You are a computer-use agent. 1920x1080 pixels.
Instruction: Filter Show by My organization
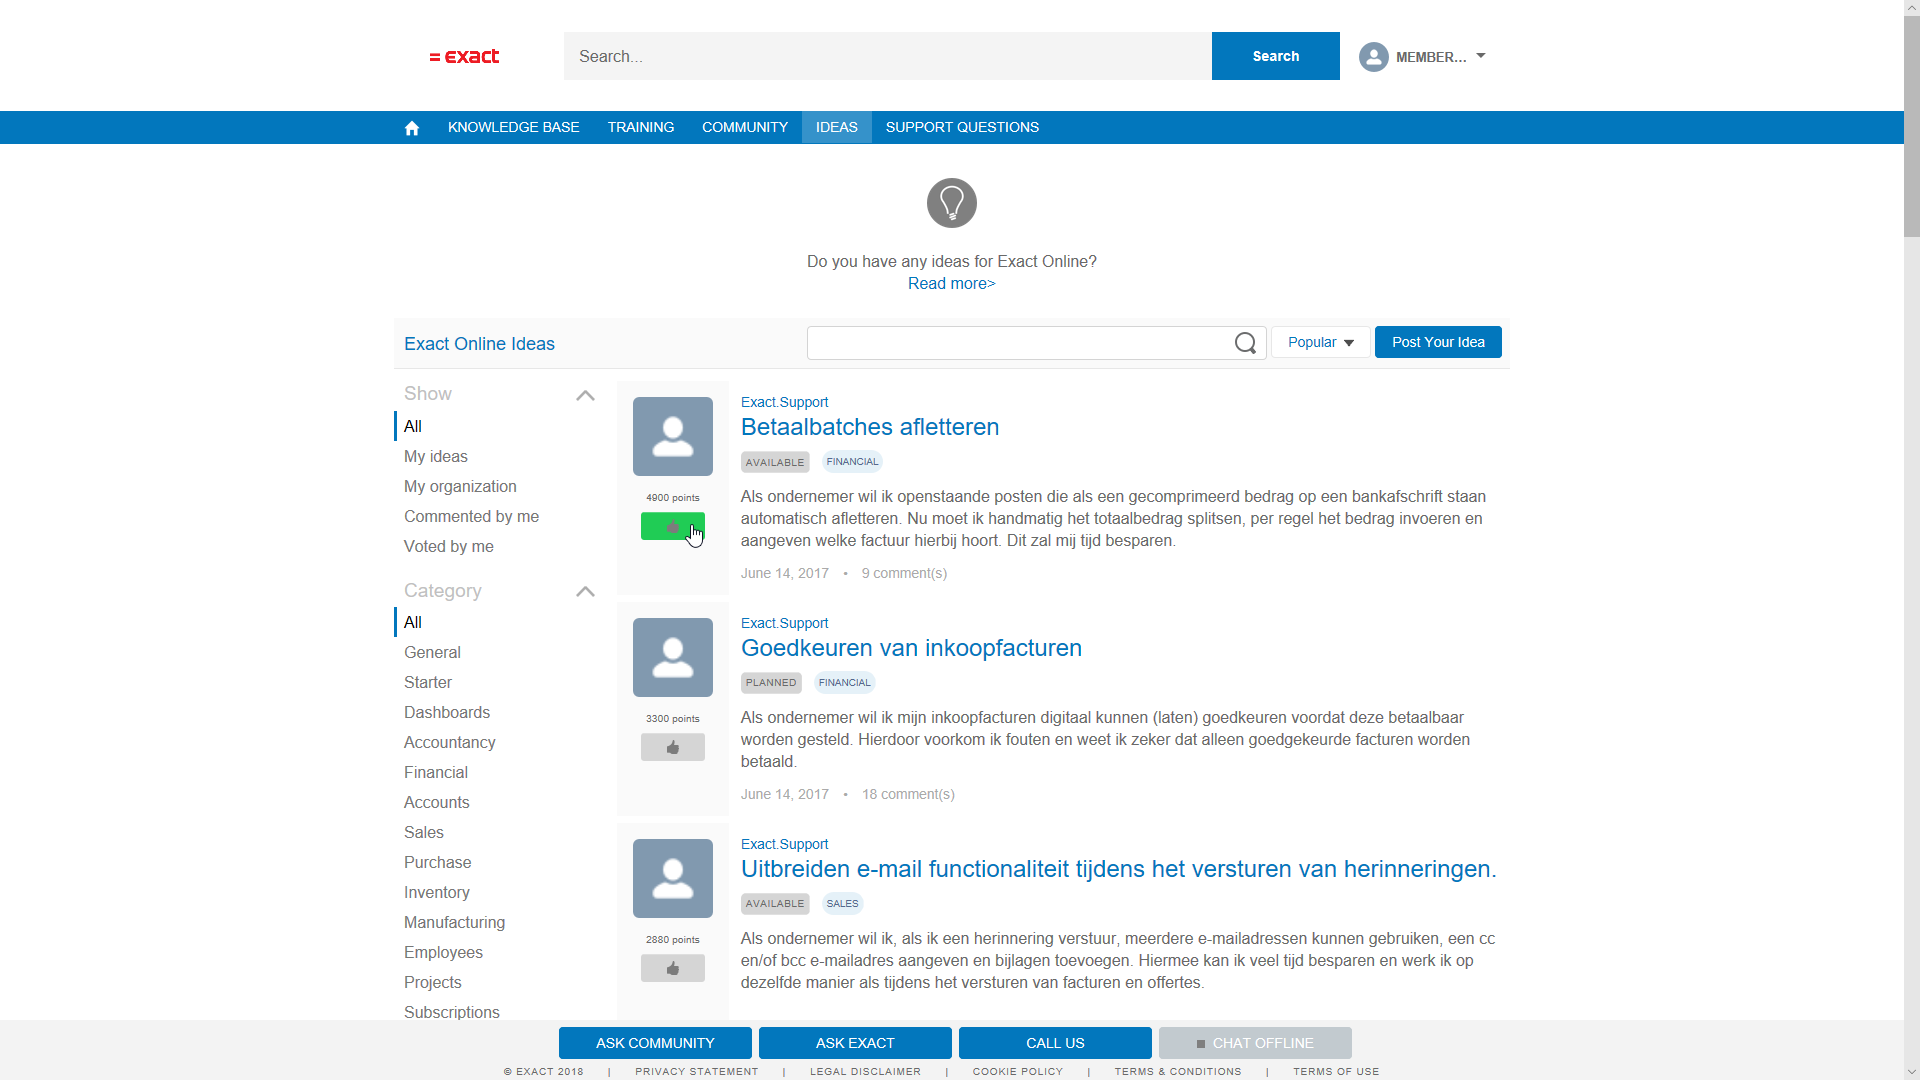(x=460, y=486)
